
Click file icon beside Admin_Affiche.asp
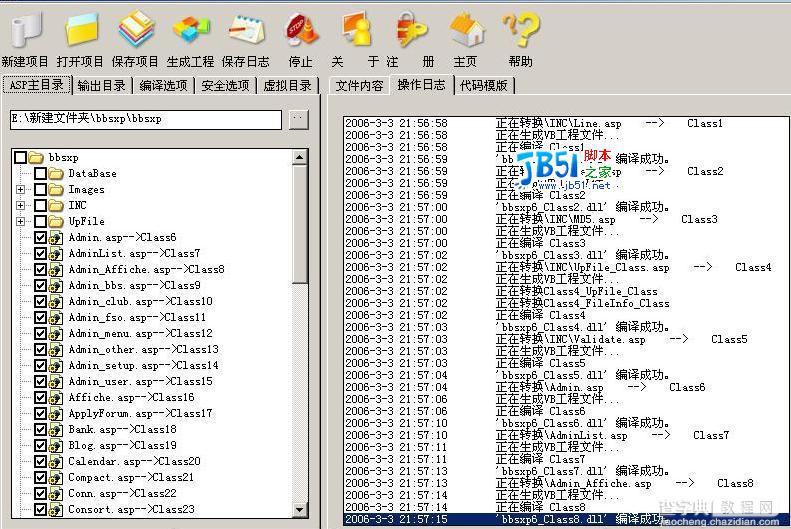pos(56,269)
